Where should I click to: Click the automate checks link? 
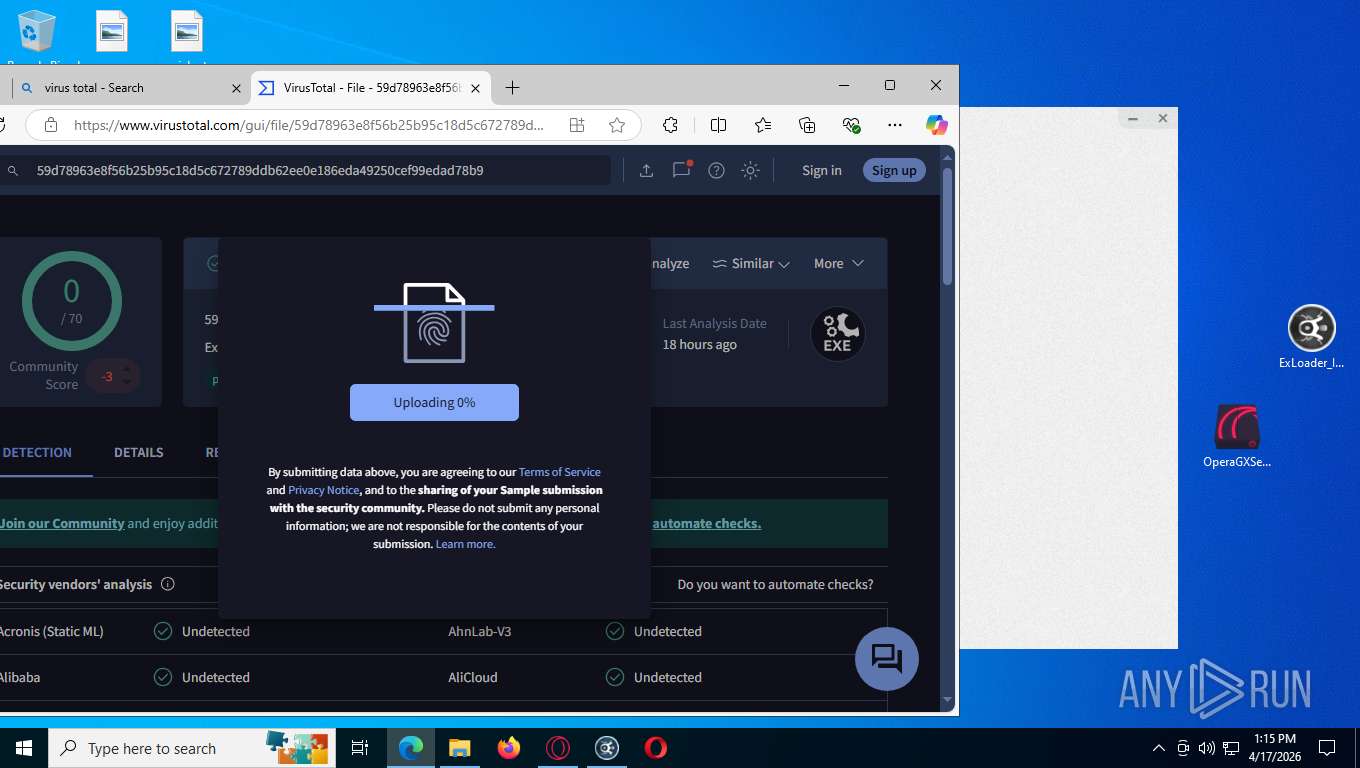click(x=707, y=523)
